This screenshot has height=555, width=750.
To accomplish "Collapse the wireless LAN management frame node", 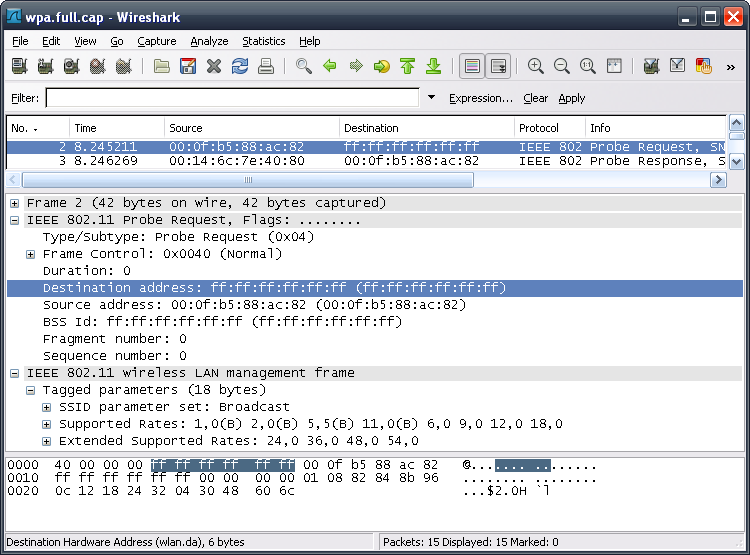I will 14,374.
